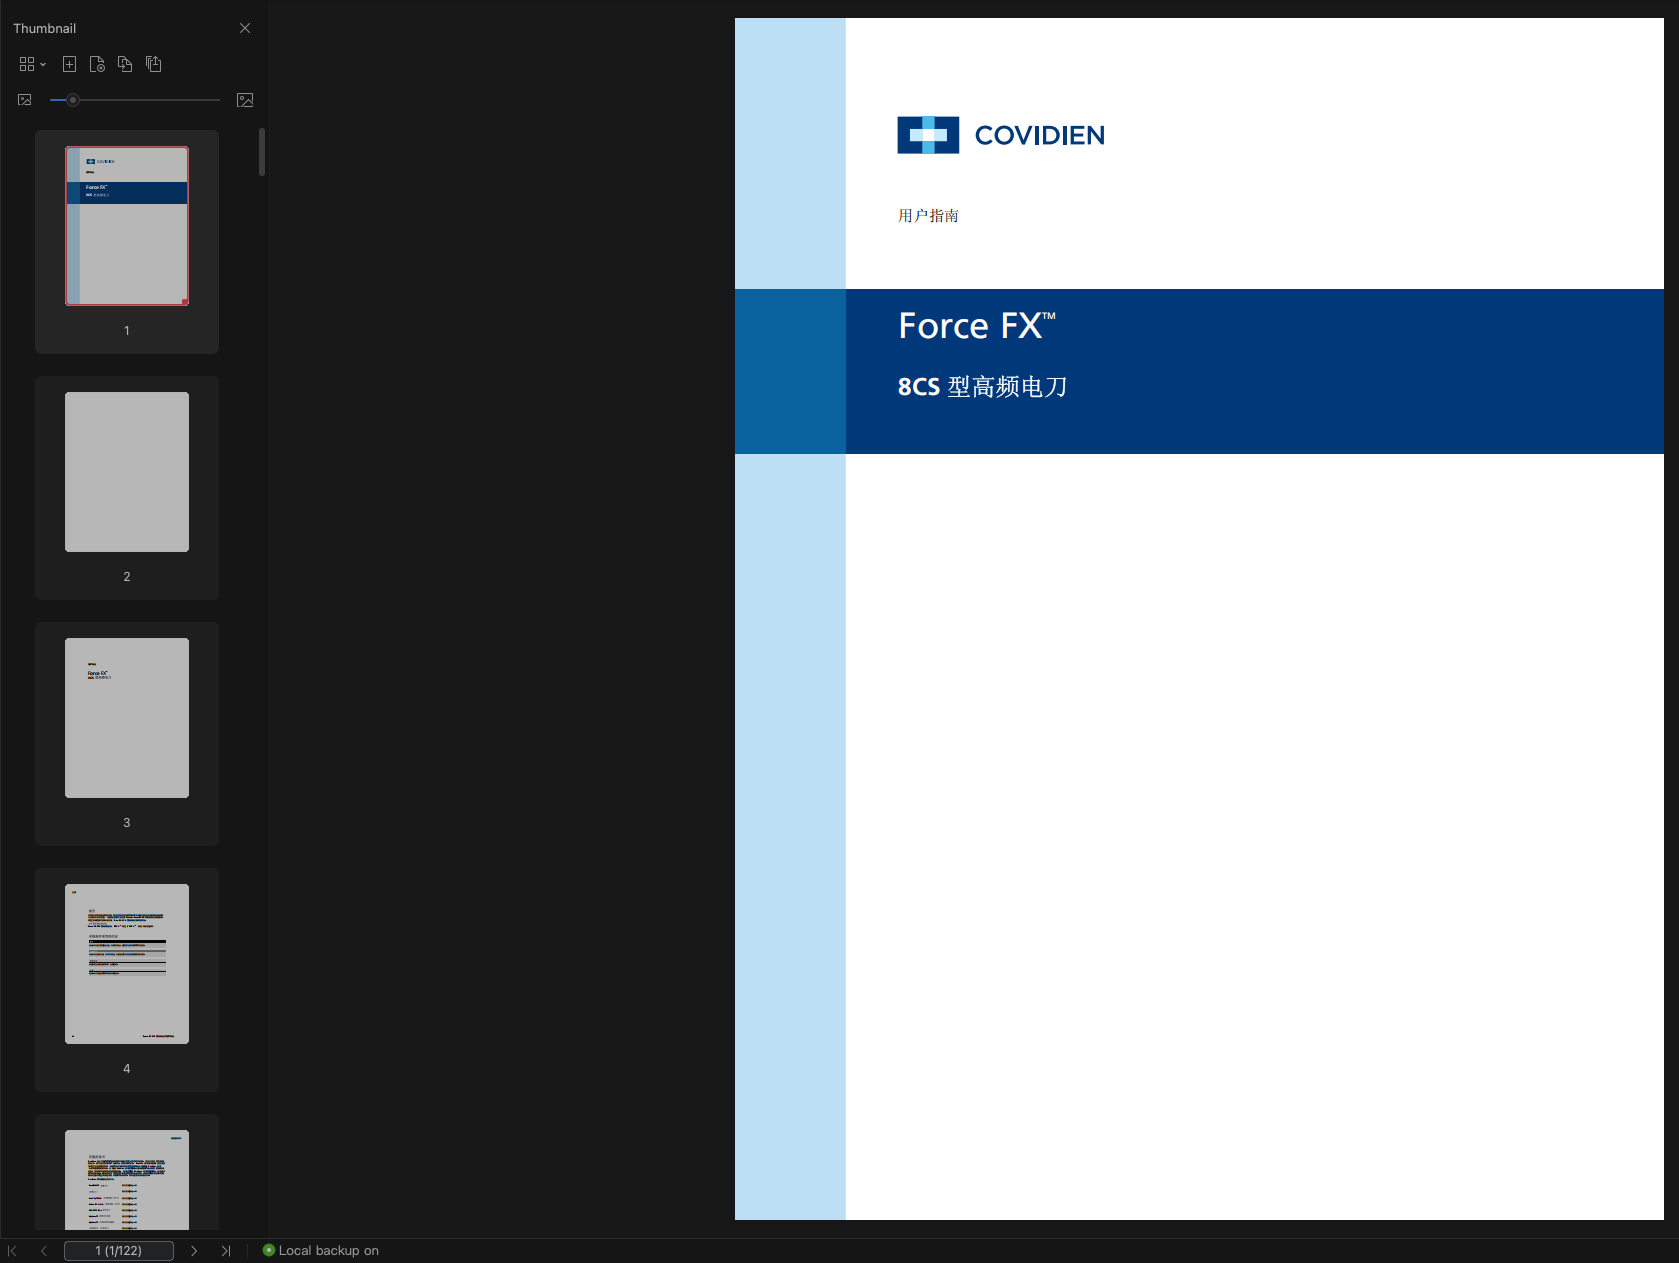The height and width of the screenshot is (1263, 1679).
Task: Close the Thumbnail panel
Action: pyautogui.click(x=245, y=28)
